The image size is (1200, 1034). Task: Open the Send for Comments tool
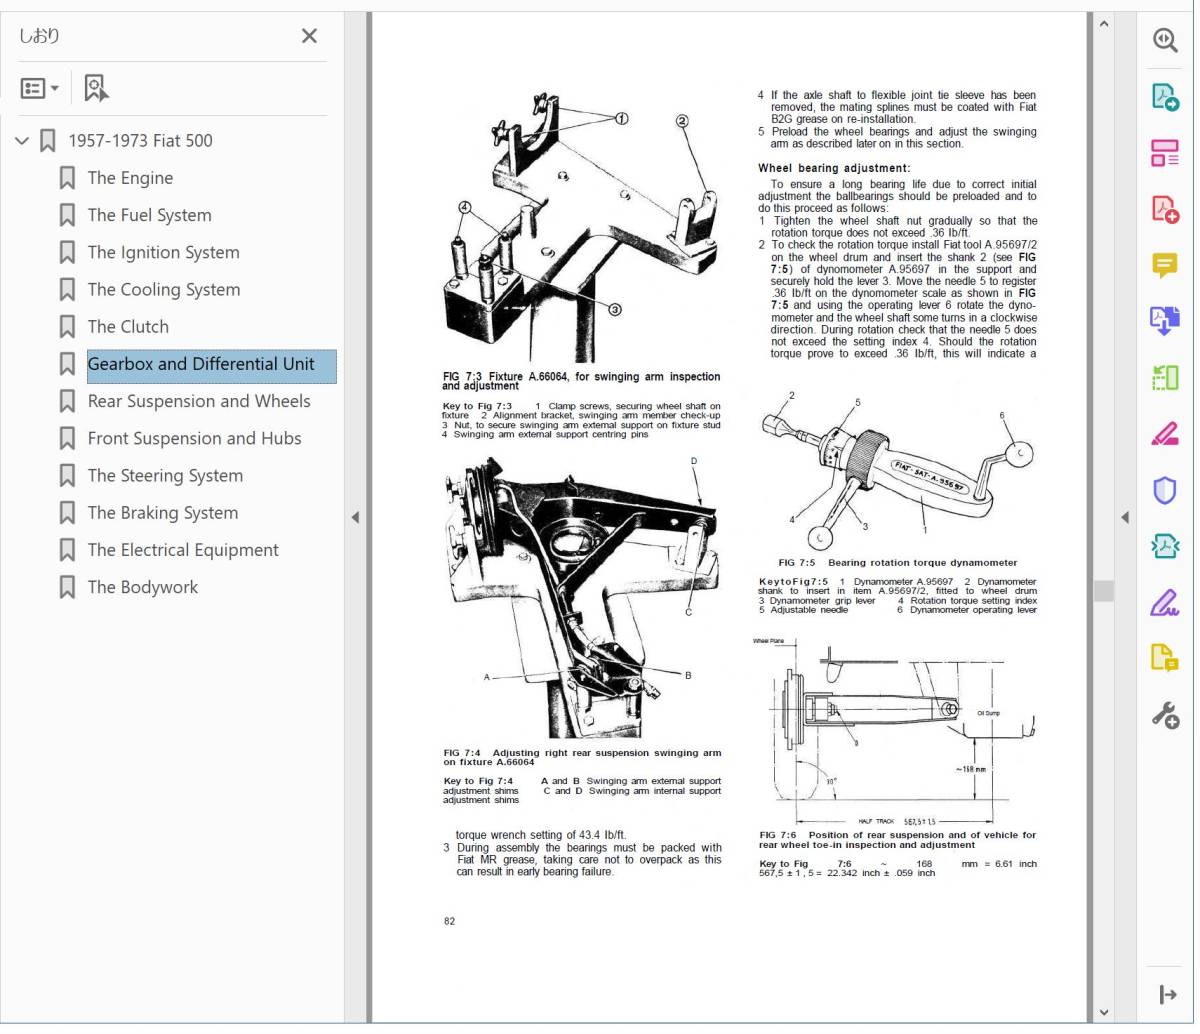(1165, 658)
